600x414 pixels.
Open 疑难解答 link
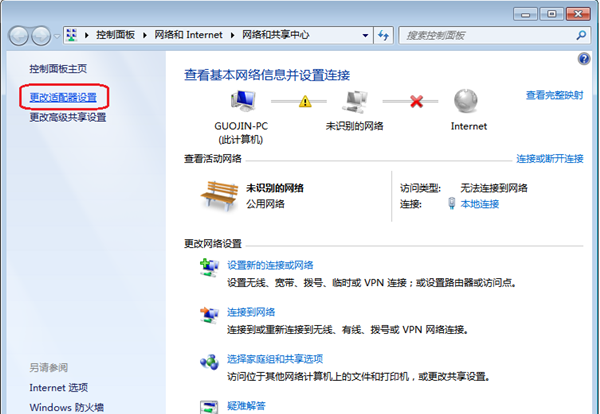tap(246, 406)
